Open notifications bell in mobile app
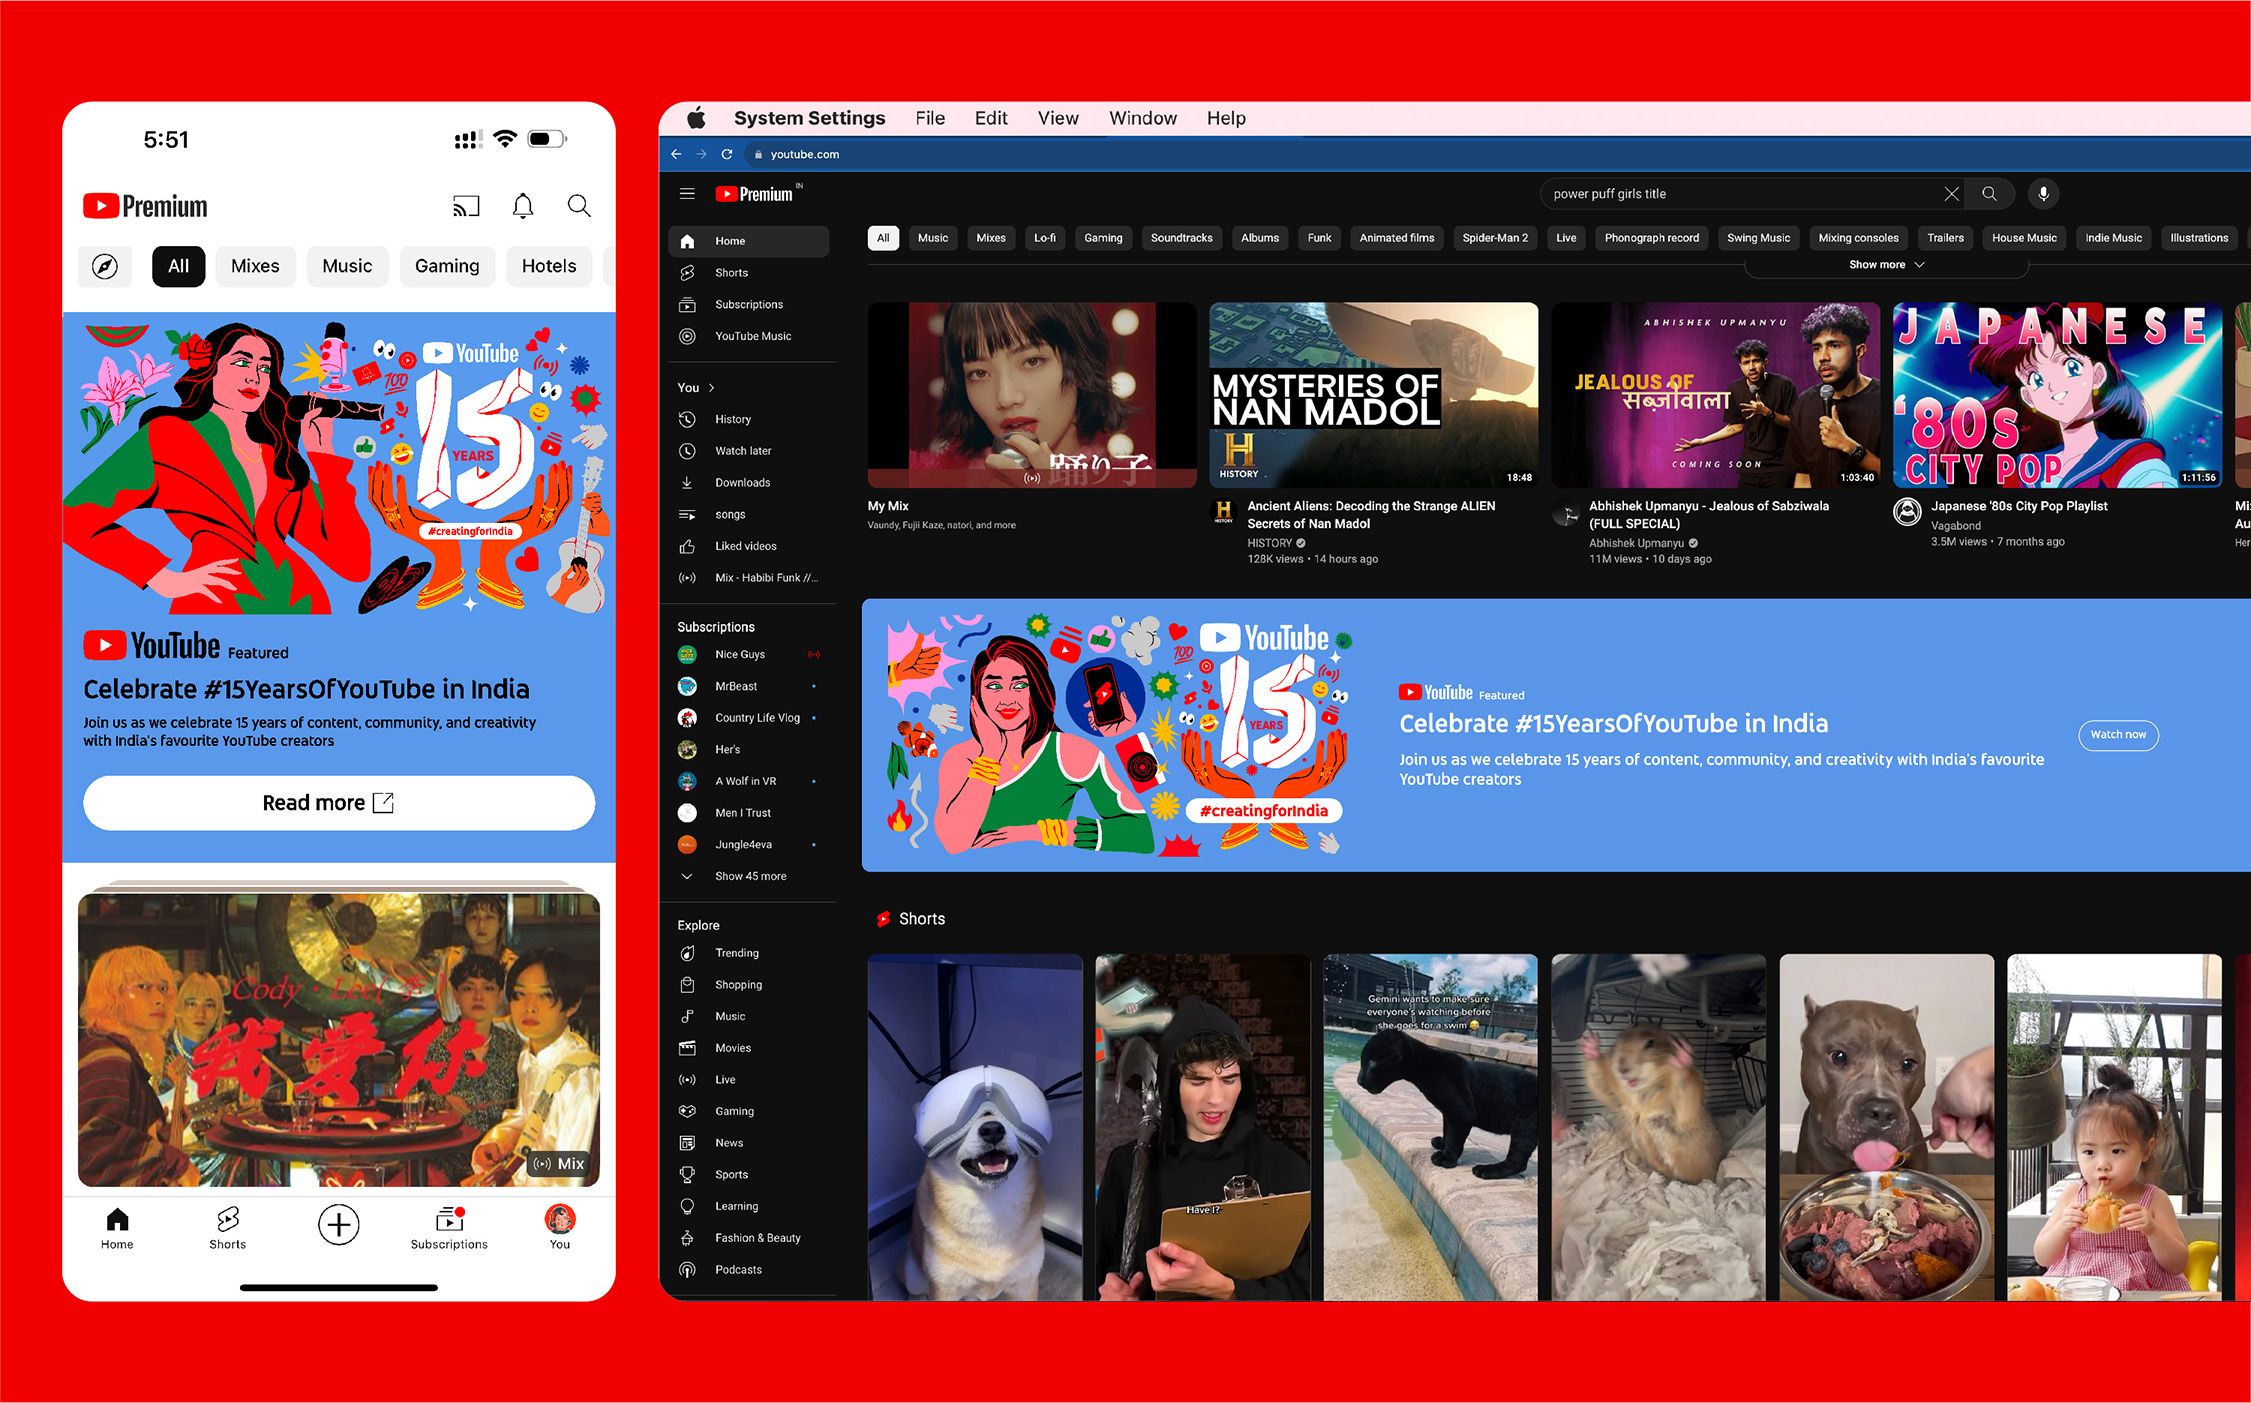The height and width of the screenshot is (1403, 2251). pyautogui.click(x=523, y=206)
